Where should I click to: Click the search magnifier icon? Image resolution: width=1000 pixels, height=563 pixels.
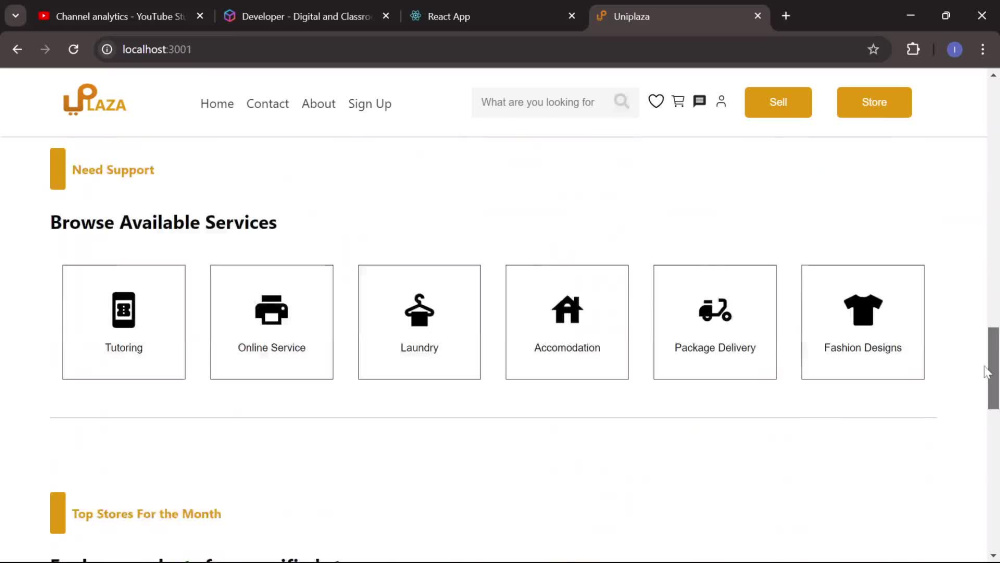621,101
